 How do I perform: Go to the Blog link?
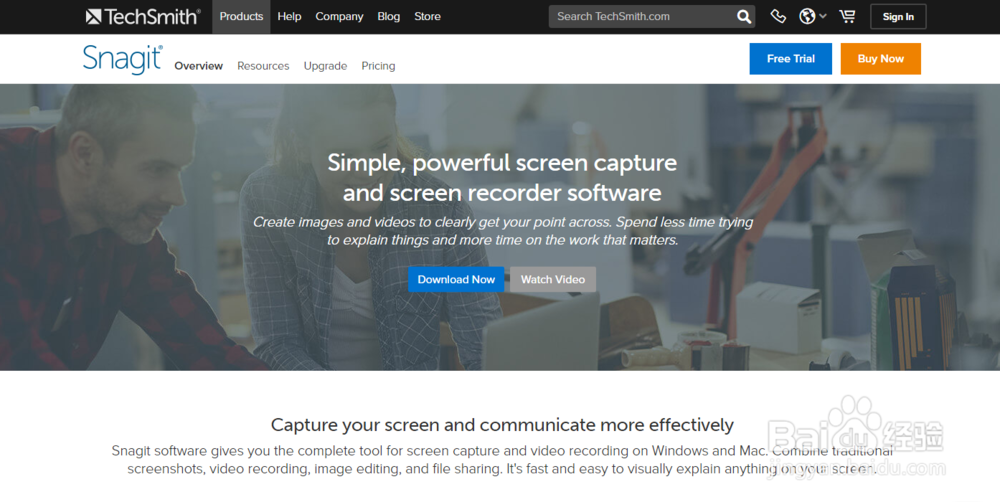tap(388, 17)
